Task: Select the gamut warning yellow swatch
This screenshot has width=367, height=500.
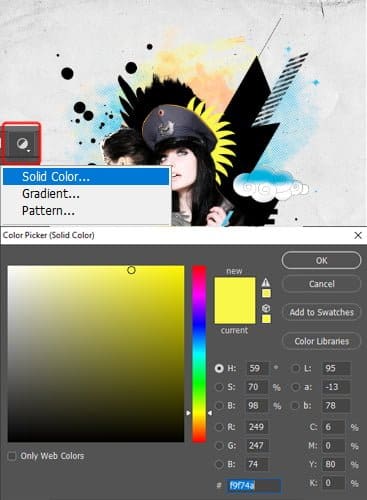Action: pyautogui.click(x=266, y=294)
